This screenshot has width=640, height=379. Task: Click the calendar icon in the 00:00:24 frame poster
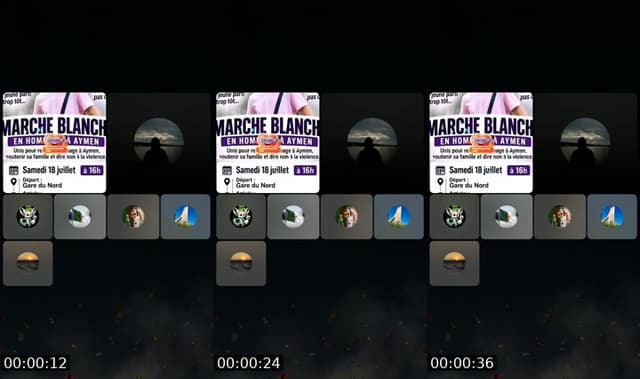227,171
